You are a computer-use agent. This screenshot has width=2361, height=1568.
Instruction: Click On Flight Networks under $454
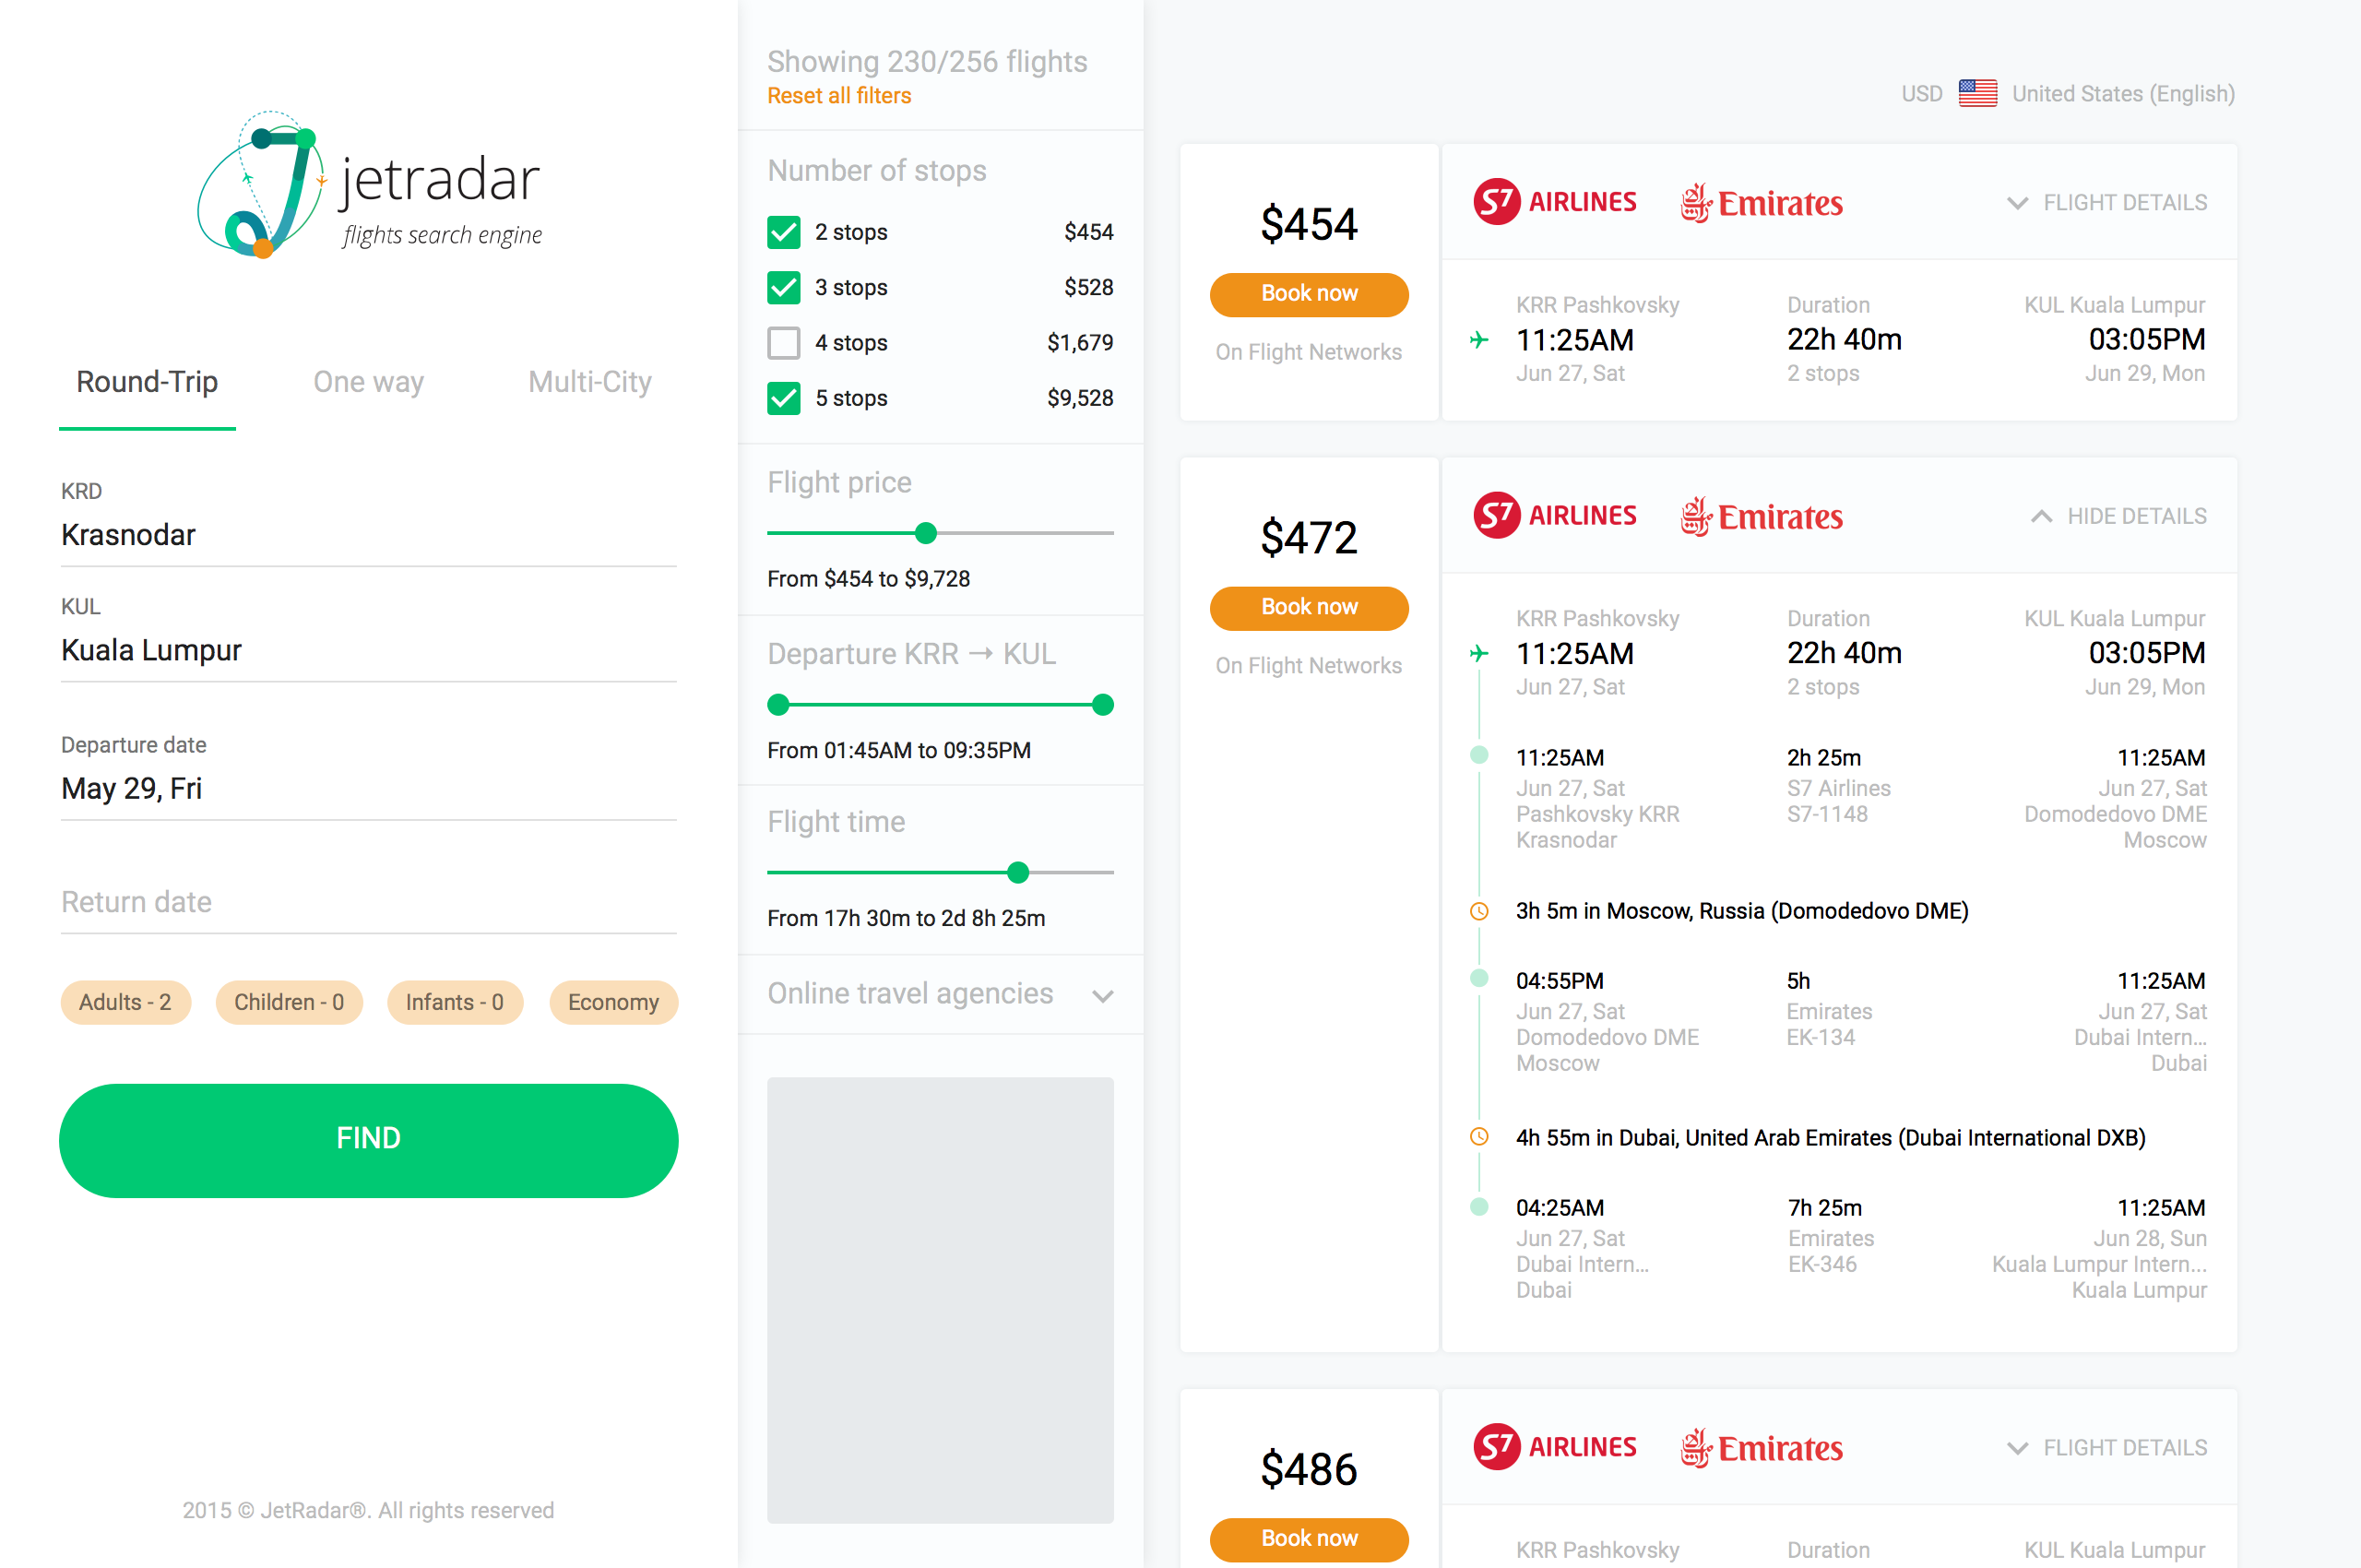1309,352
